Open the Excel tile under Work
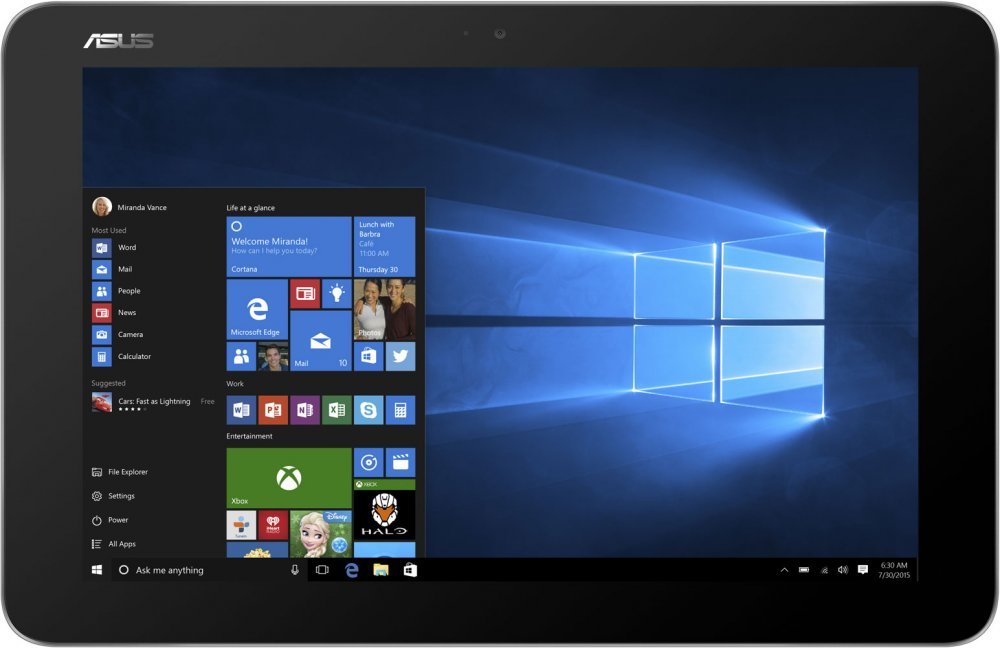Viewport: 1000px width, 648px height. pos(337,410)
